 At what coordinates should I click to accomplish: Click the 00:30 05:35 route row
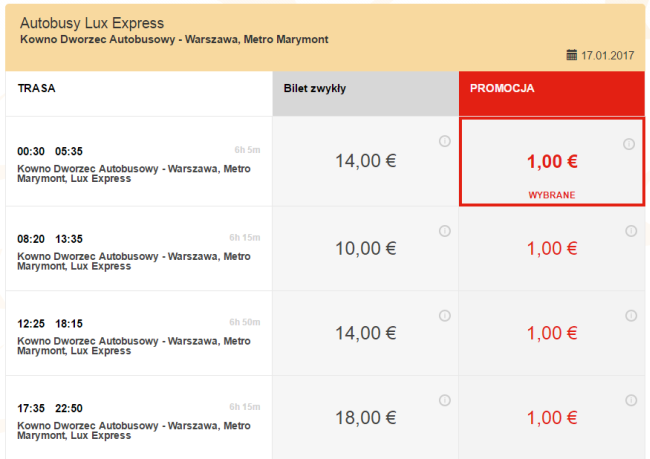coord(138,161)
